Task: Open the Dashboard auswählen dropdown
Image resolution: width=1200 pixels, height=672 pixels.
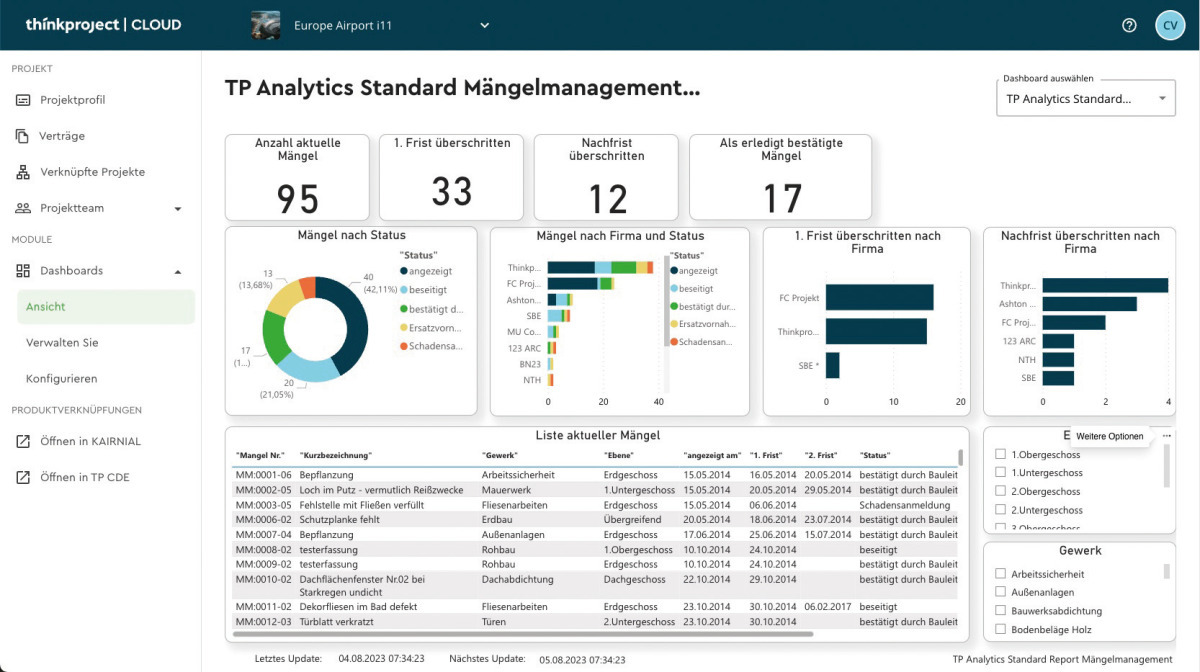Action: coord(1086,99)
